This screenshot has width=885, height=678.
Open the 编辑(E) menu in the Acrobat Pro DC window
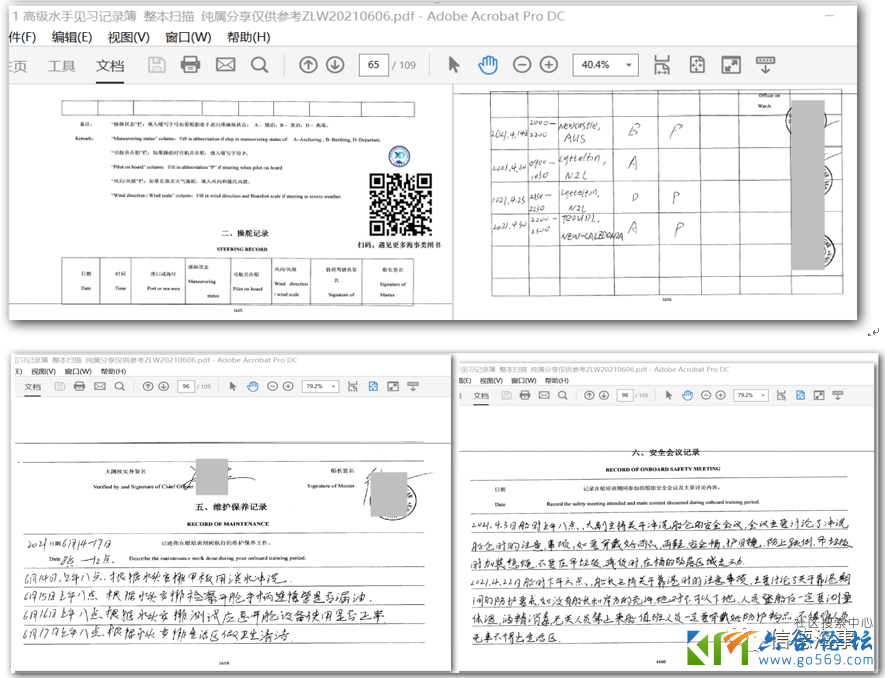[72, 37]
